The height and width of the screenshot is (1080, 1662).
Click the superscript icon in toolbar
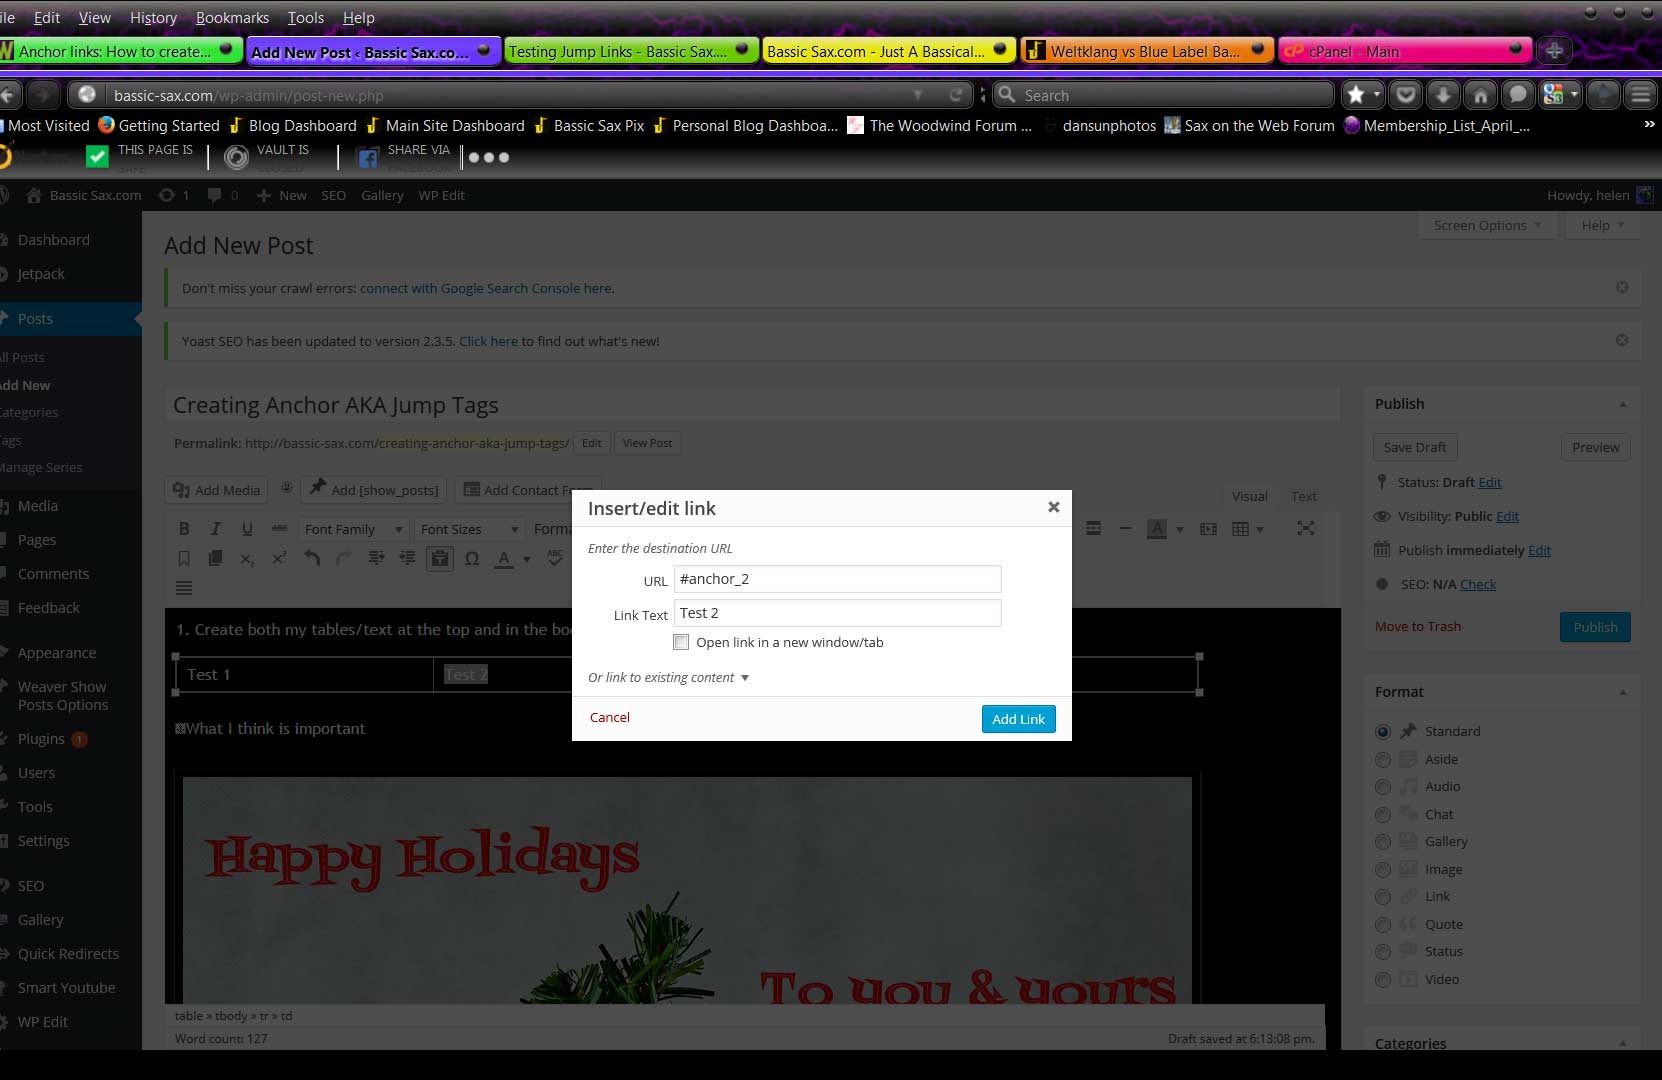279,559
